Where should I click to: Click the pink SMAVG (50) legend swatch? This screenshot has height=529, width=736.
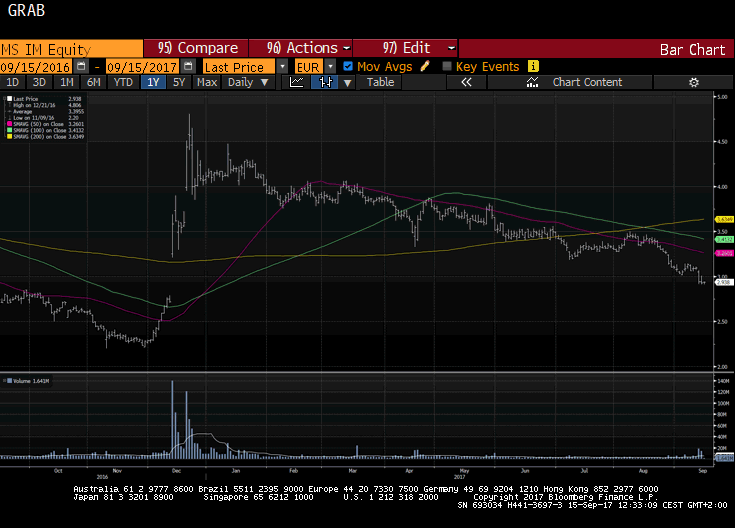pyautogui.click(x=10, y=123)
